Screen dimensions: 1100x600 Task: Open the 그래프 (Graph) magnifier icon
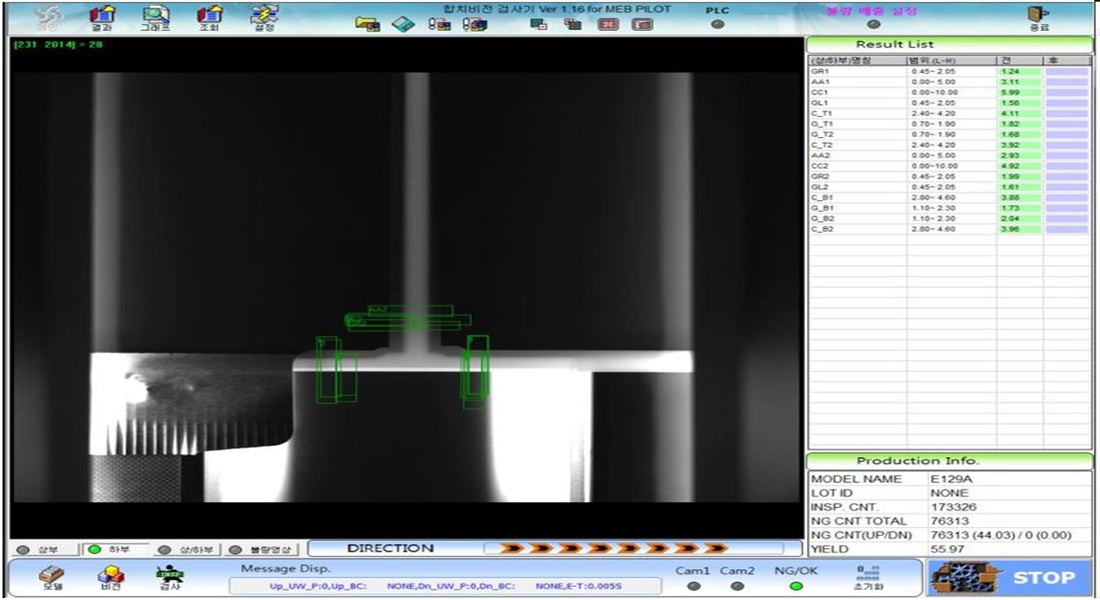pos(155,16)
